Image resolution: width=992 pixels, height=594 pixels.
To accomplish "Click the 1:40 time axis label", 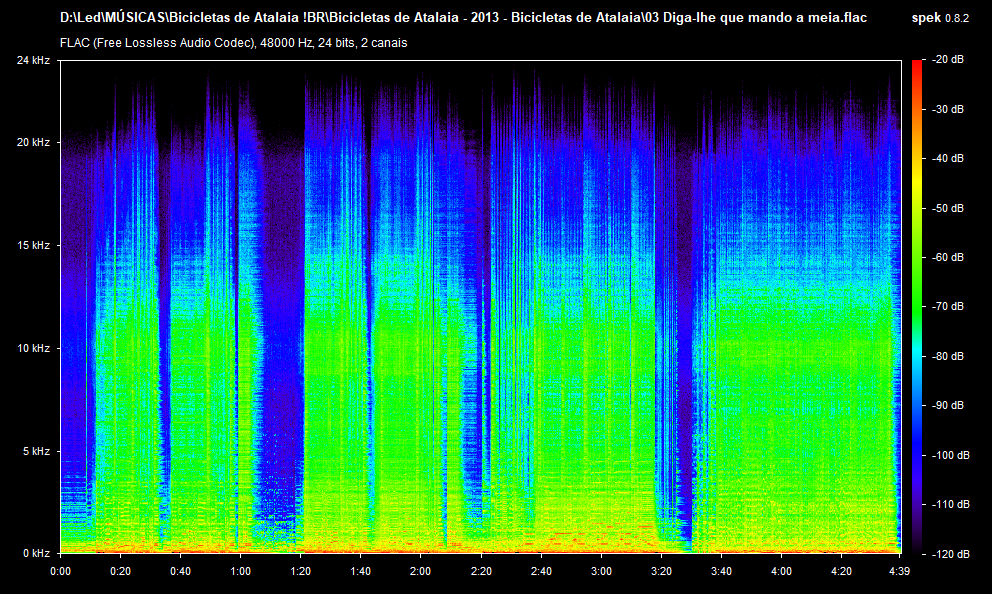I will 361,571.
